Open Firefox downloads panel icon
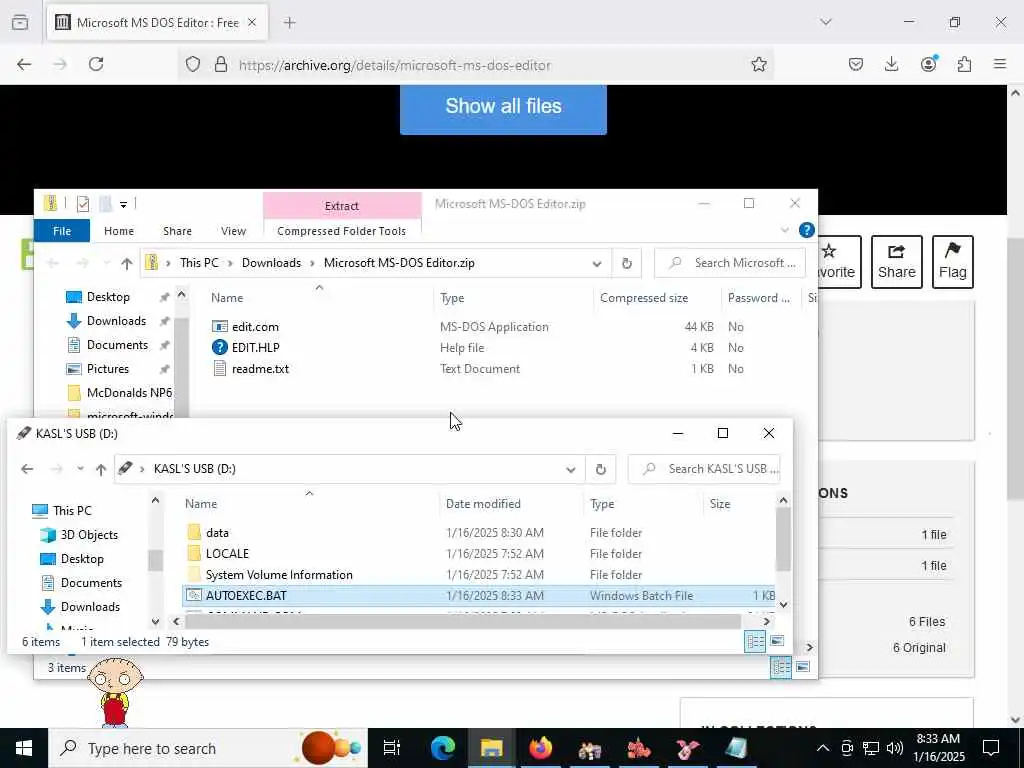1024x768 pixels. [891, 64]
